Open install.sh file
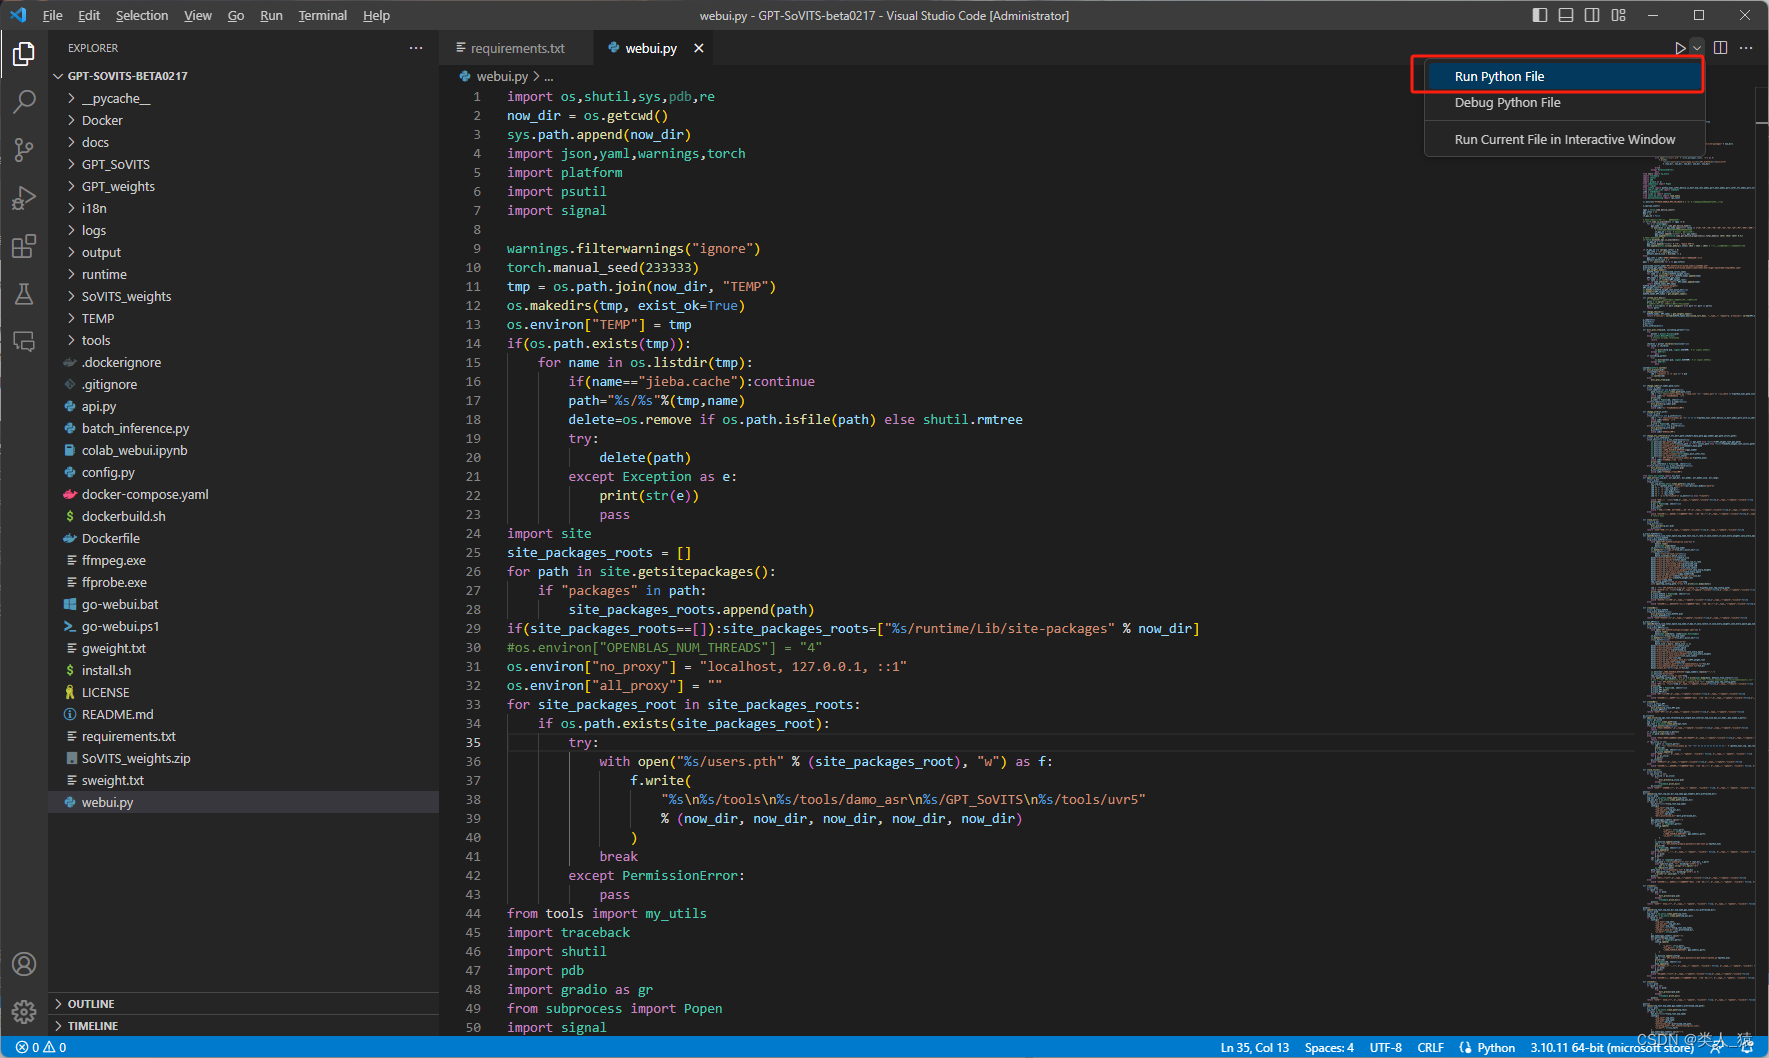 pyautogui.click(x=245, y=670)
